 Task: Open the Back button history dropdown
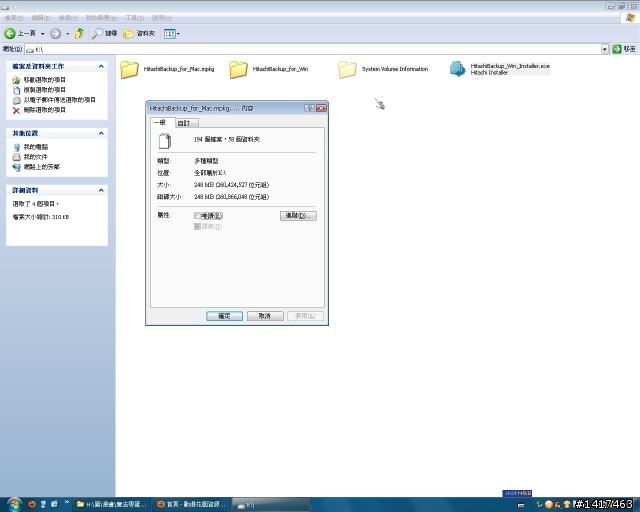pos(42,34)
